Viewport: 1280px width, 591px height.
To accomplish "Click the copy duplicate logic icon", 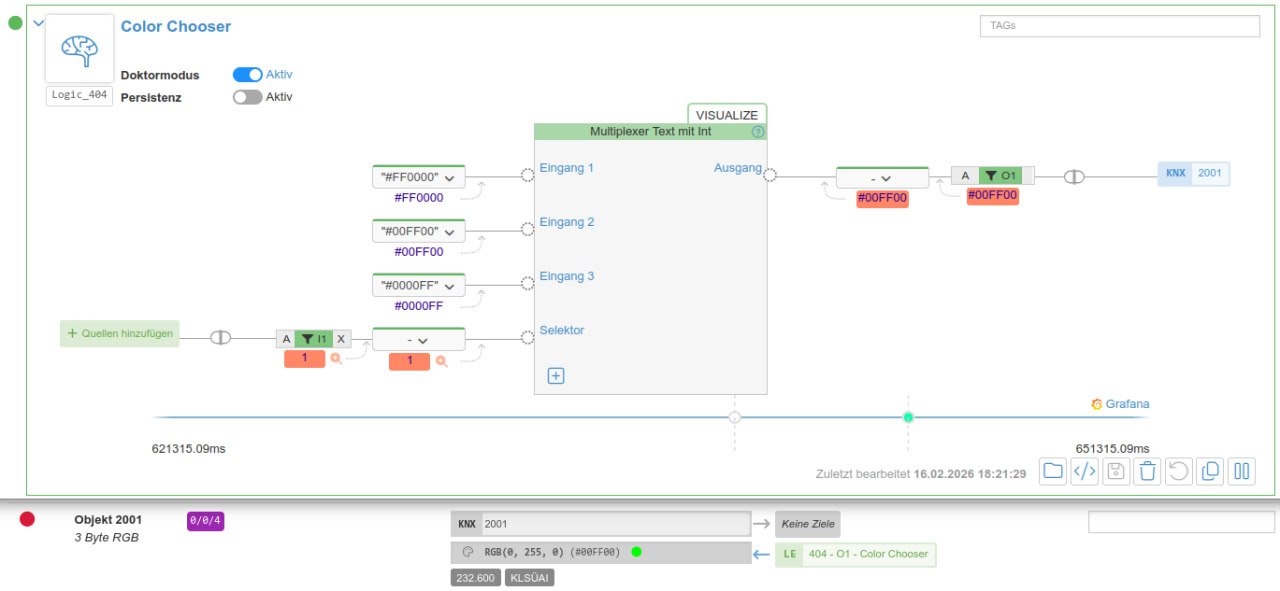I will tap(1210, 471).
